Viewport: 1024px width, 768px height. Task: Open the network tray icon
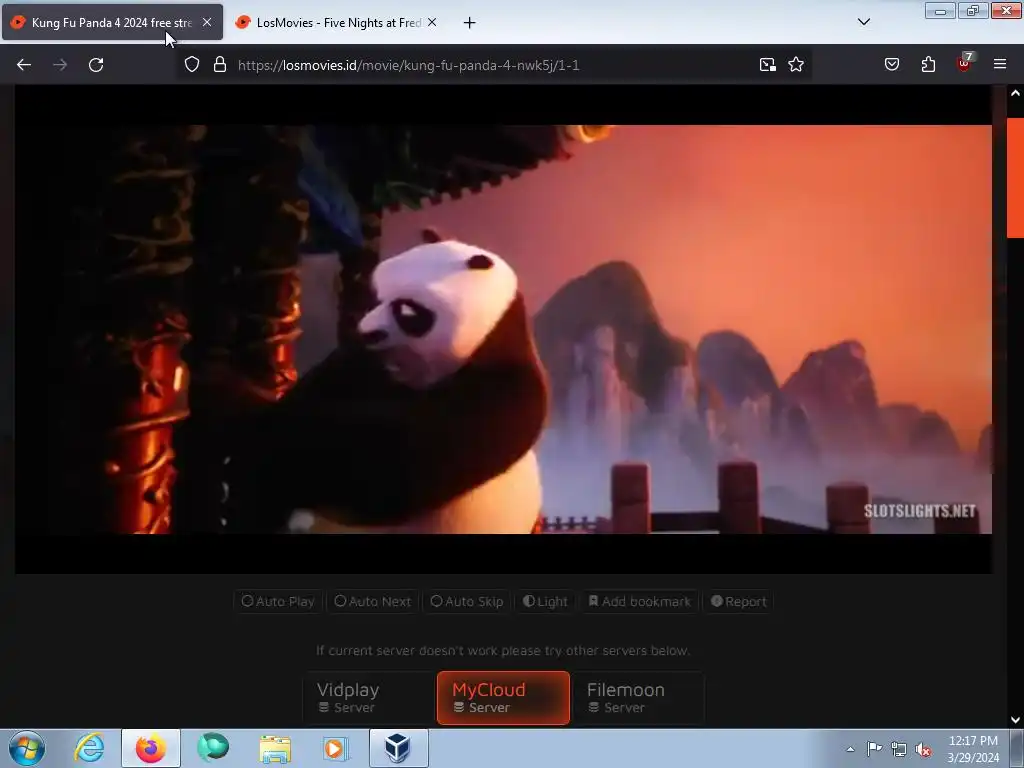pyautogui.click(x=899, y=749)
